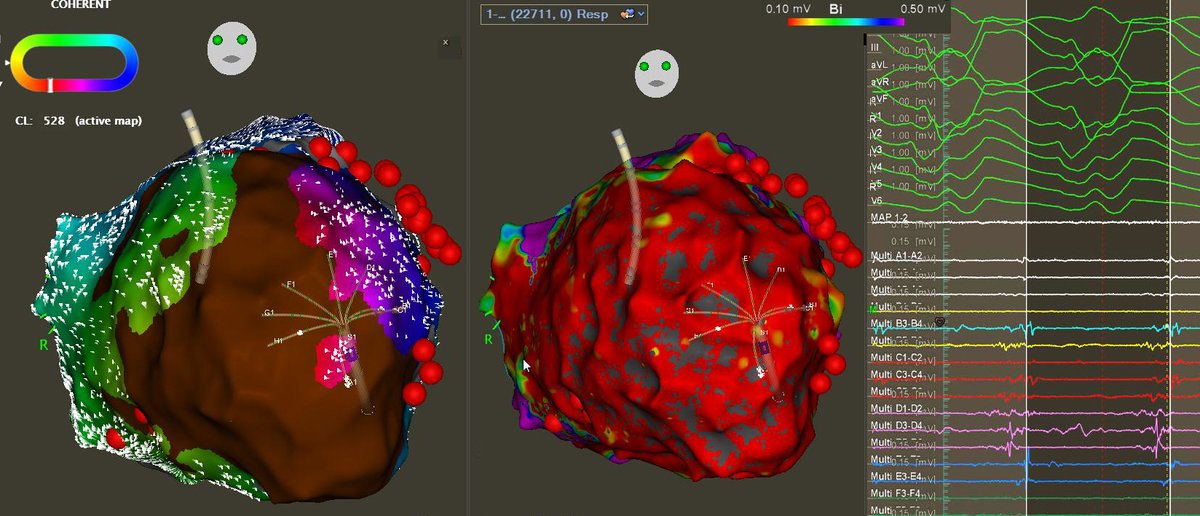Screen dimensions: 1200x516
Task: Select the V6 ECG channel label
Action: 876,201
